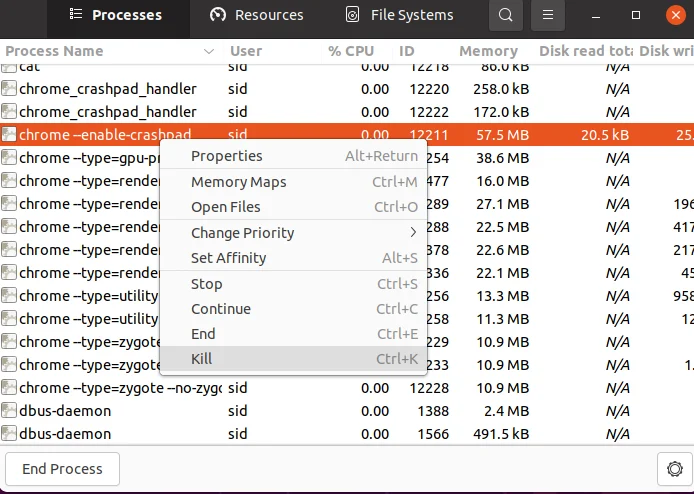This screenshot has height=494, width=694.
Task: Choose Properties from the context menu
Action: (293, 156)
